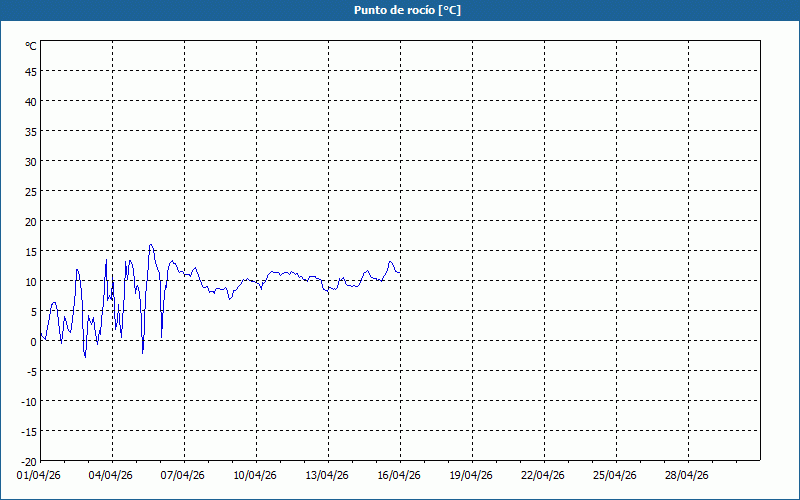Viewport: 800px width, 500px height.
Task: Click the 28/04/26 date label
Action: click(x=687, y=476)
